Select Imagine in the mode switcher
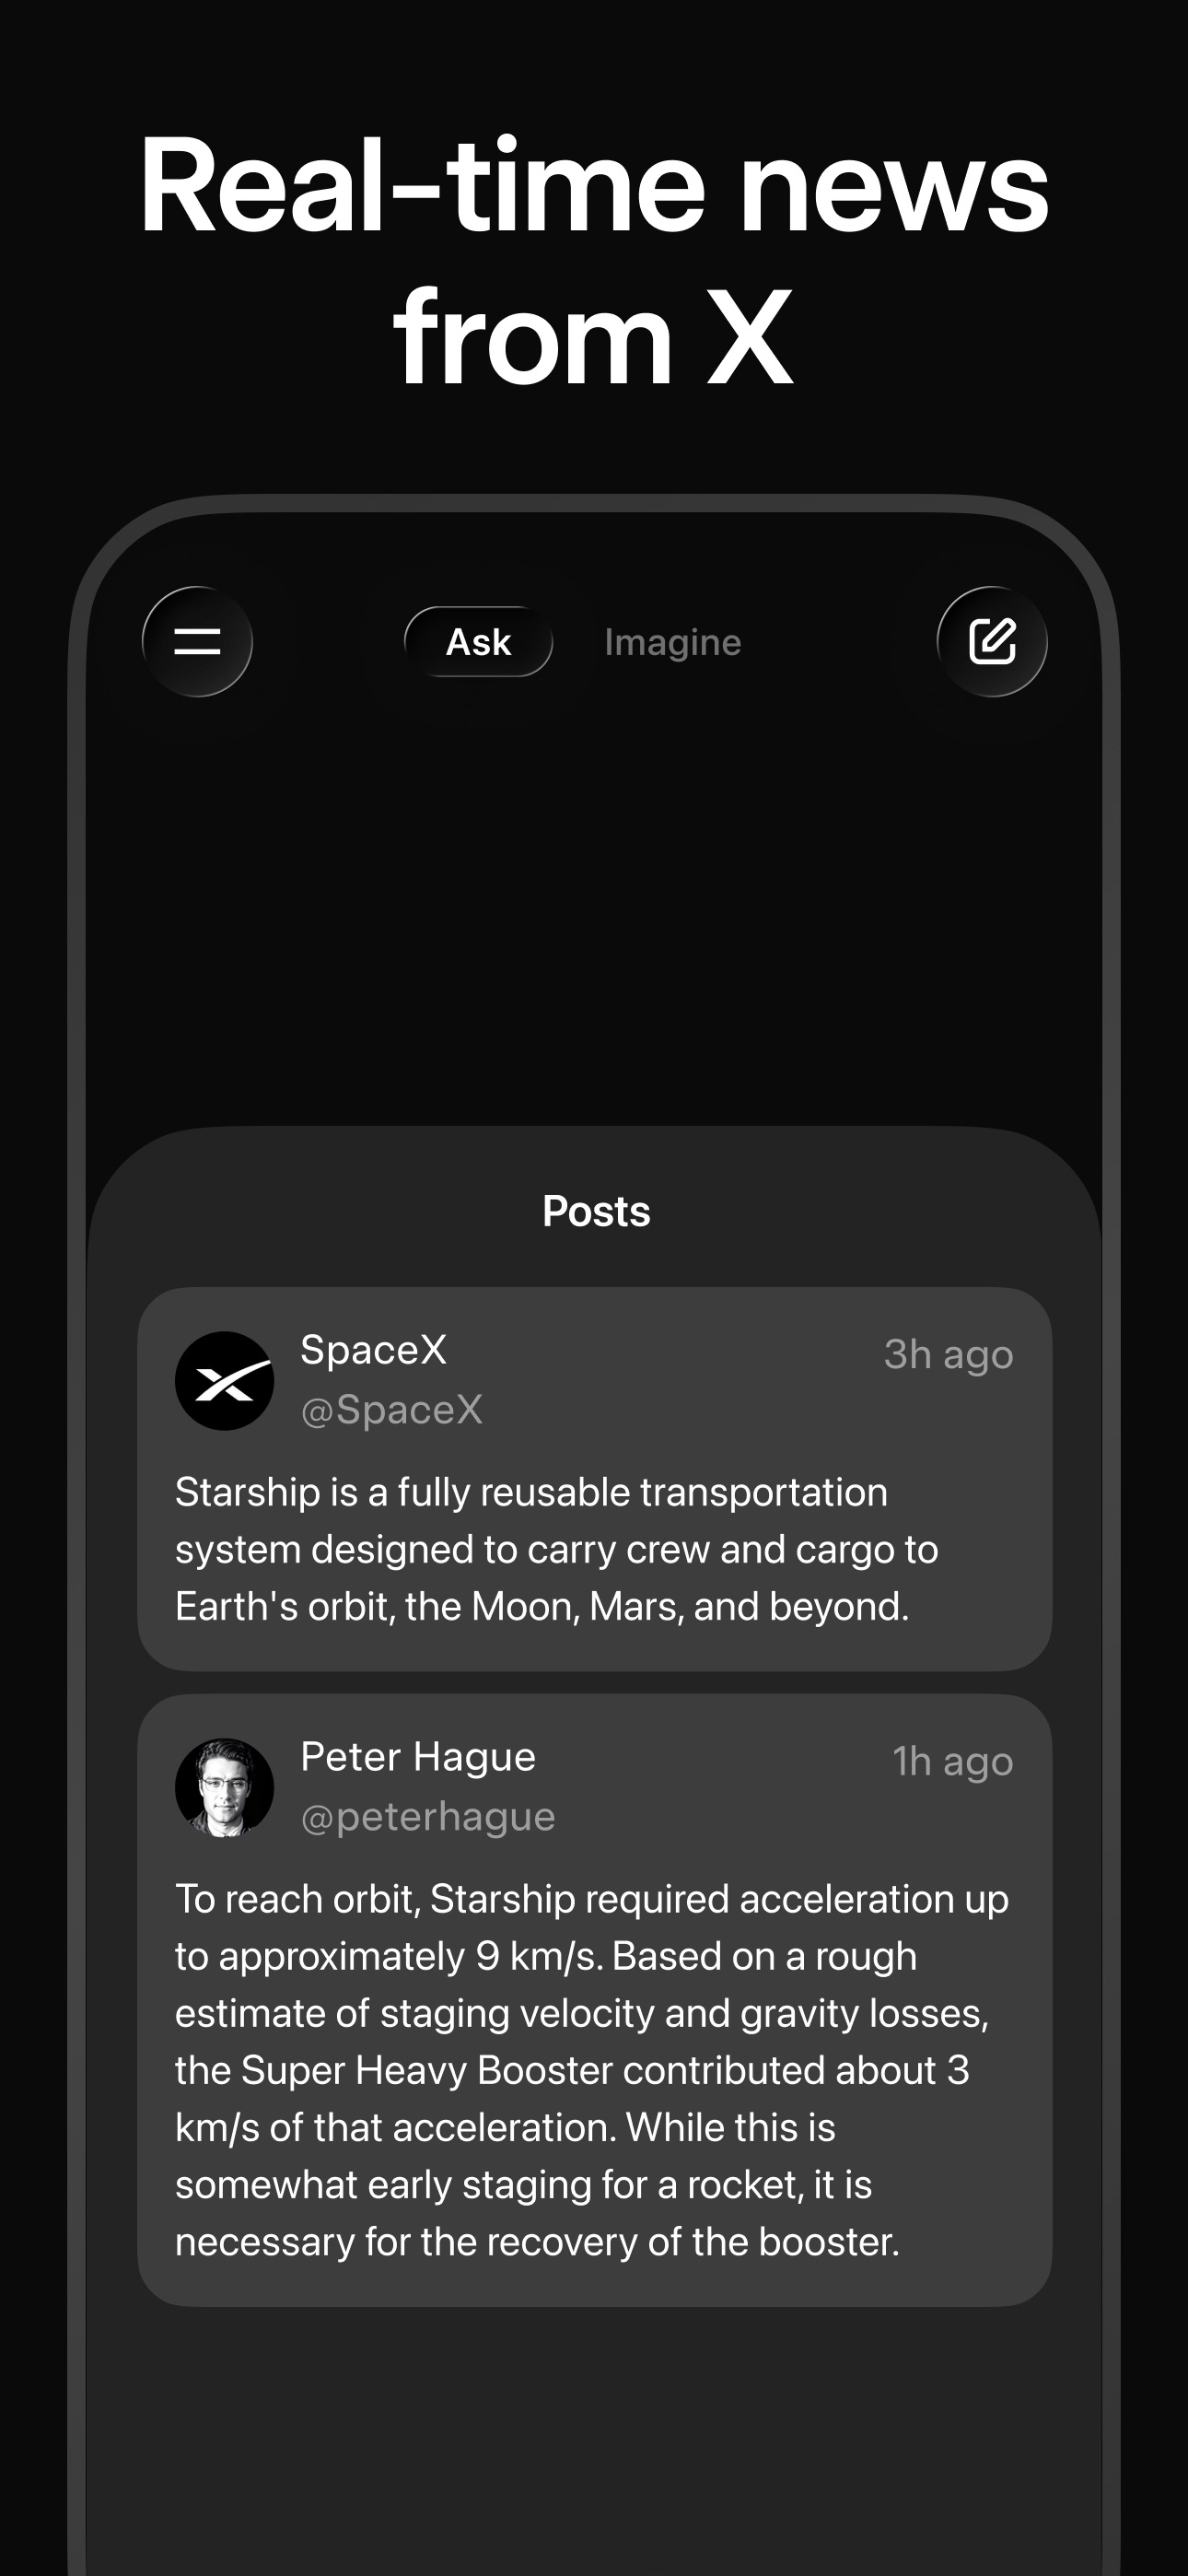This screenshot has height=2576, width=1188. pos(672,641)
